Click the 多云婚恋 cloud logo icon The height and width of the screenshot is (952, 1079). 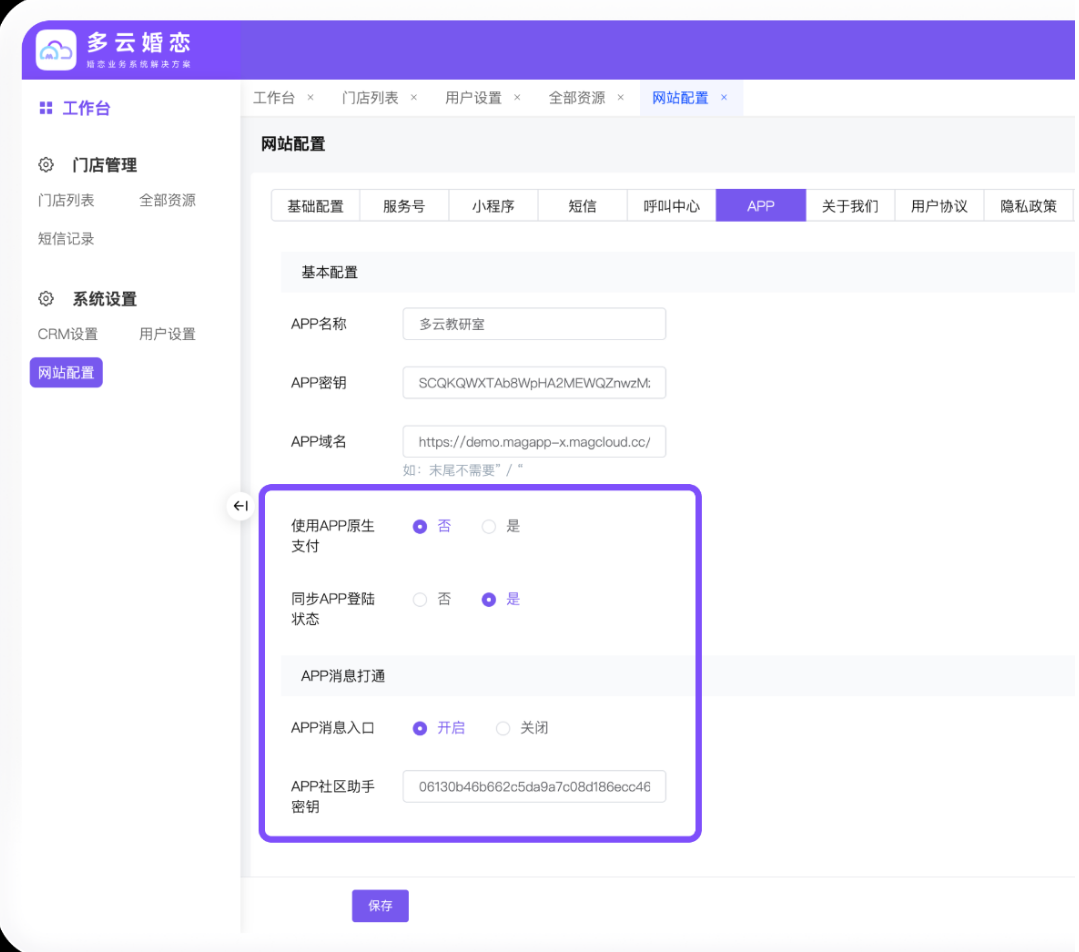[56, 50]
